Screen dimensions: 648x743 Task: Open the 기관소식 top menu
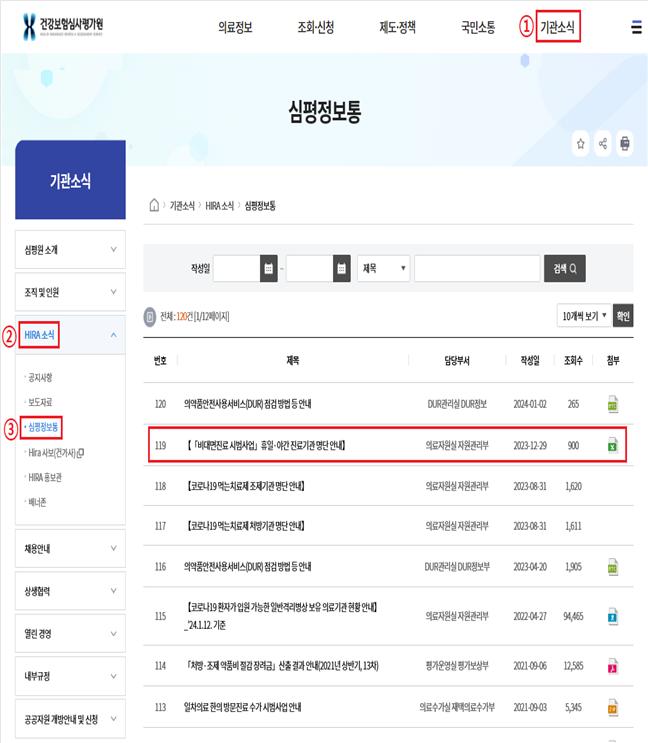click(x=557, y=27)
